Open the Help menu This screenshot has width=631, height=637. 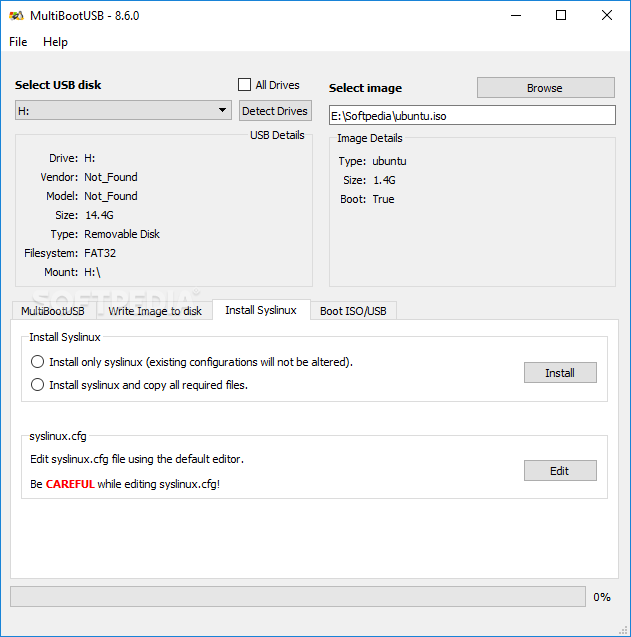pos(55,42)
